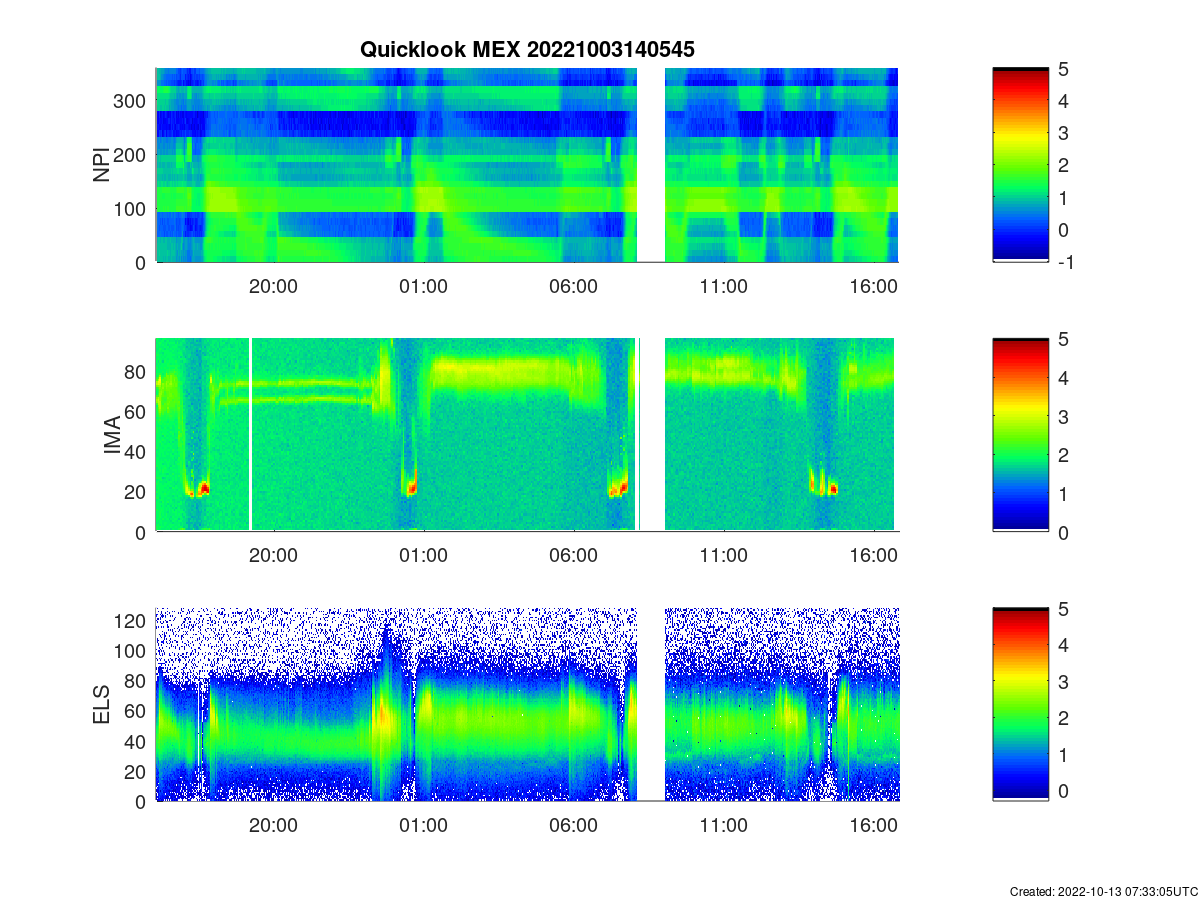The image size is (1200, 900).
Task: Click the plot title Quicklook MEX 20221003140545
Action: [x=527, y=48]
